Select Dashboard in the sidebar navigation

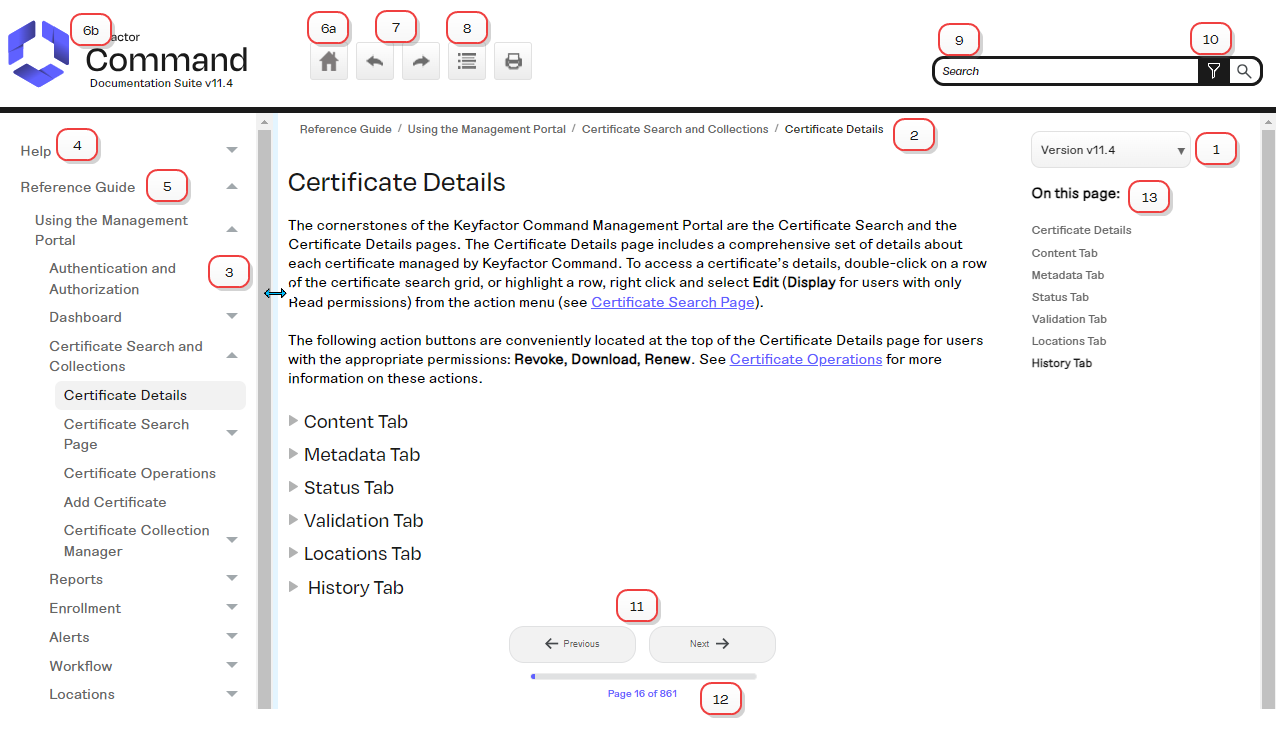[85, 317]
